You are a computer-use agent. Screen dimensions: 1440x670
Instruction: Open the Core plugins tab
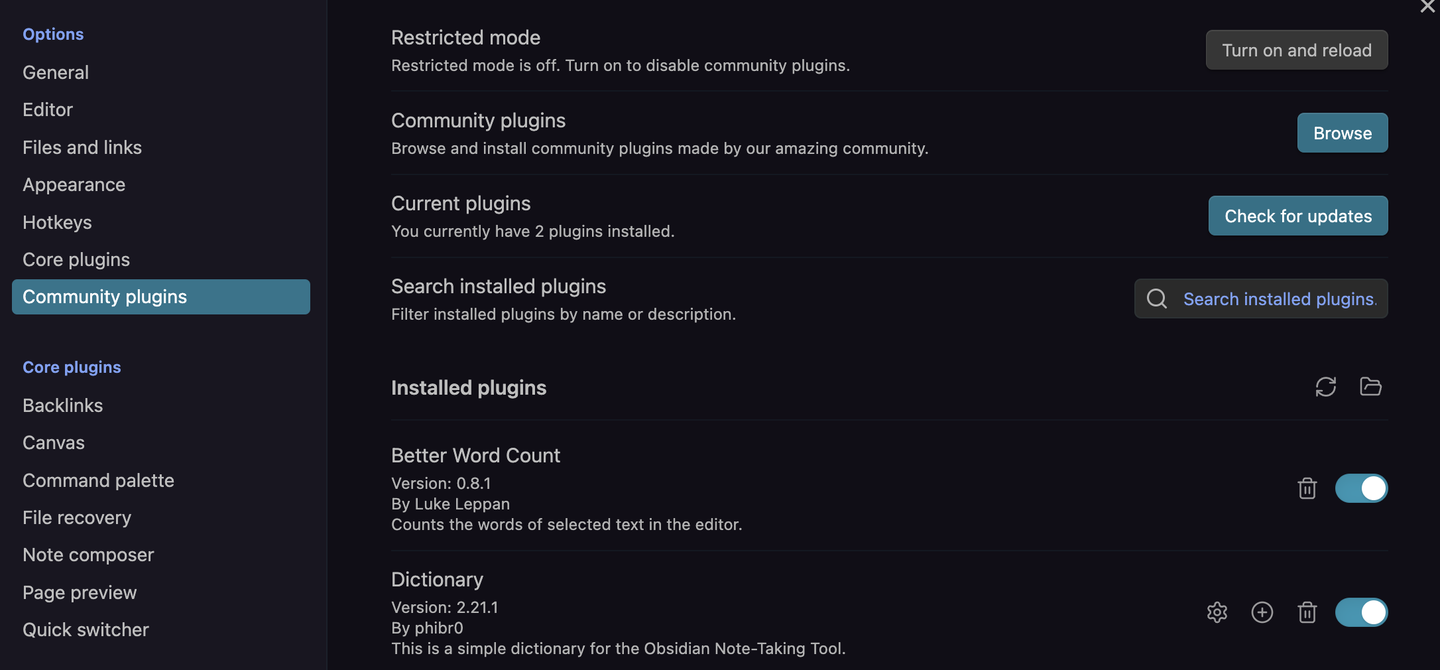[76, 259]
